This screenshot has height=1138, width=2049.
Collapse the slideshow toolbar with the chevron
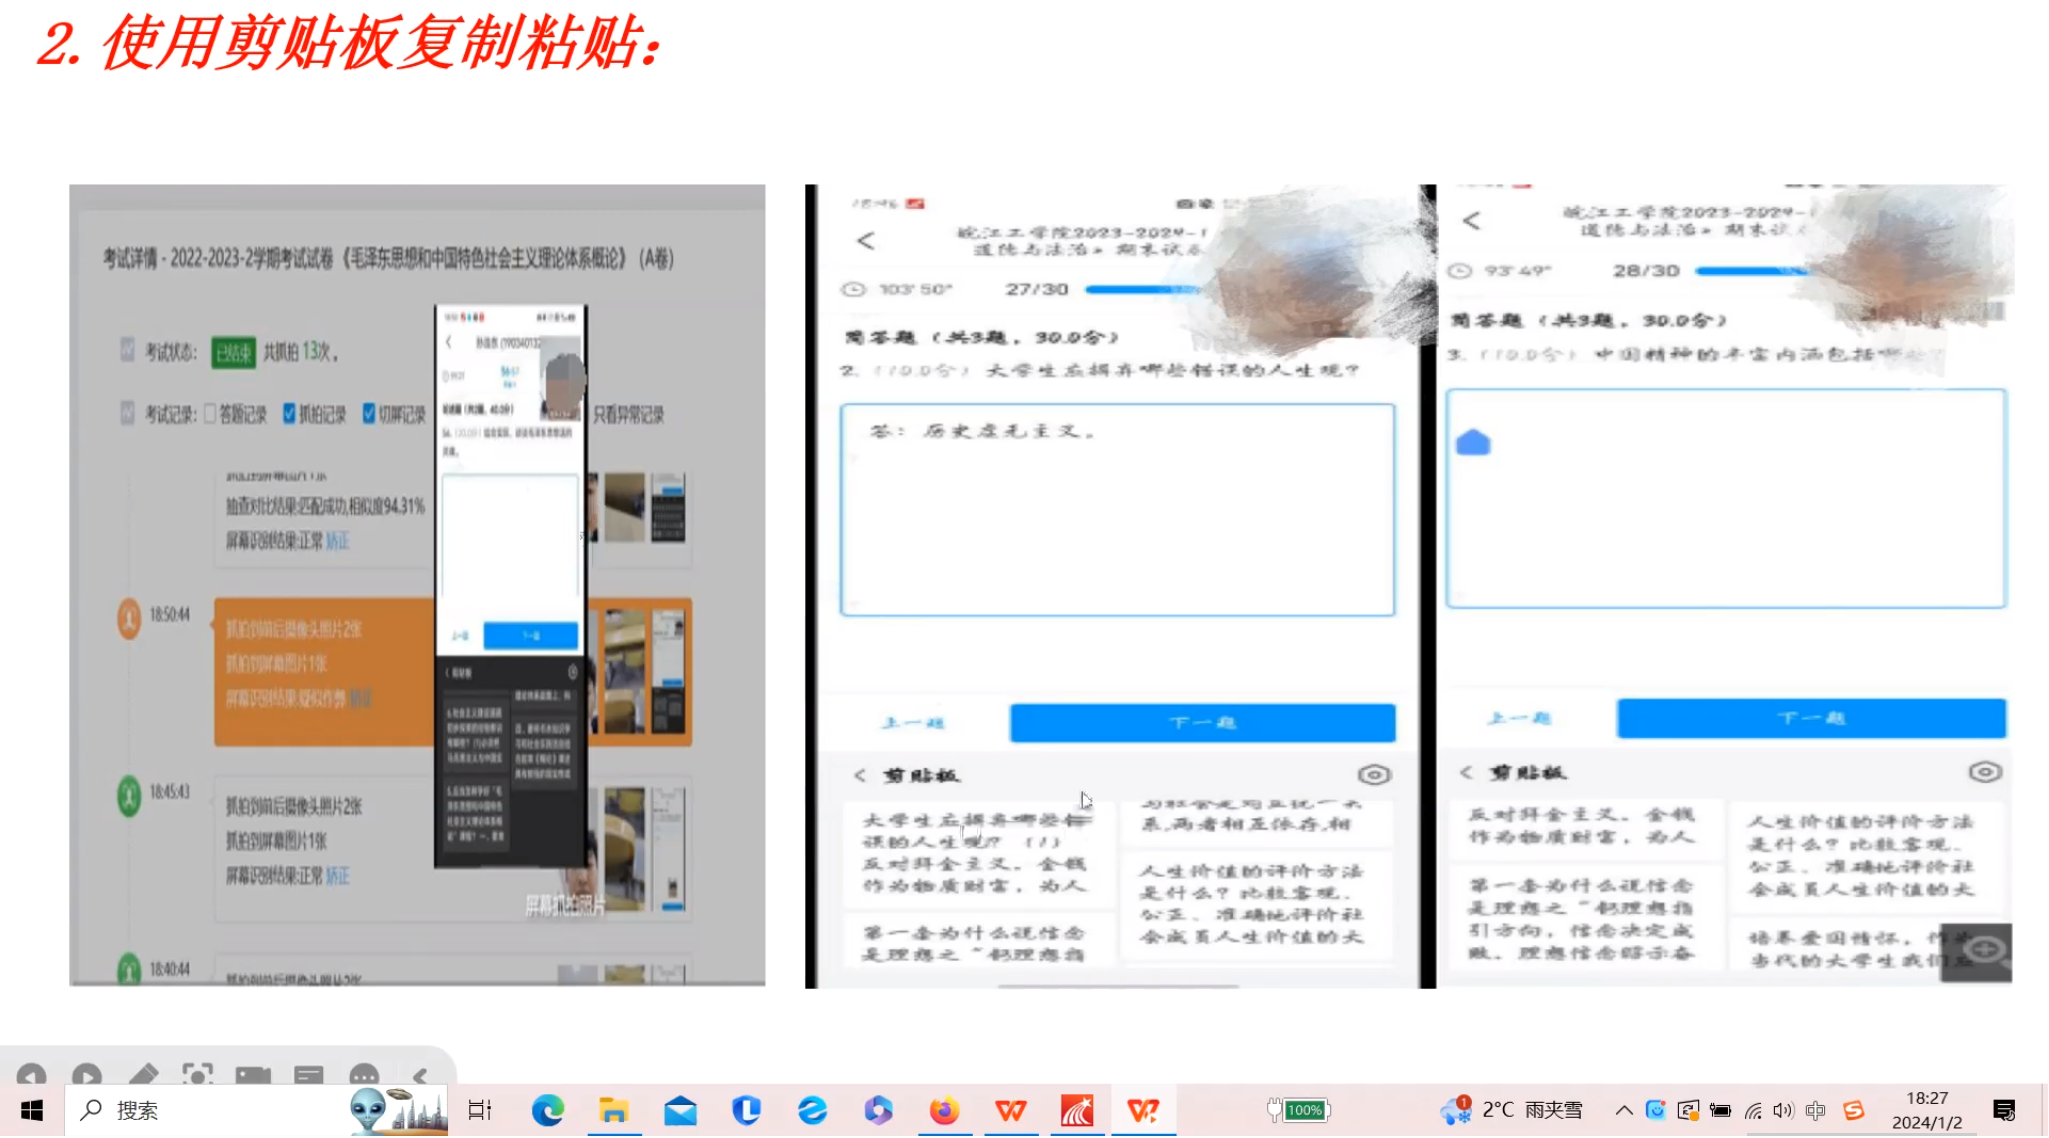pos(420,1076)
